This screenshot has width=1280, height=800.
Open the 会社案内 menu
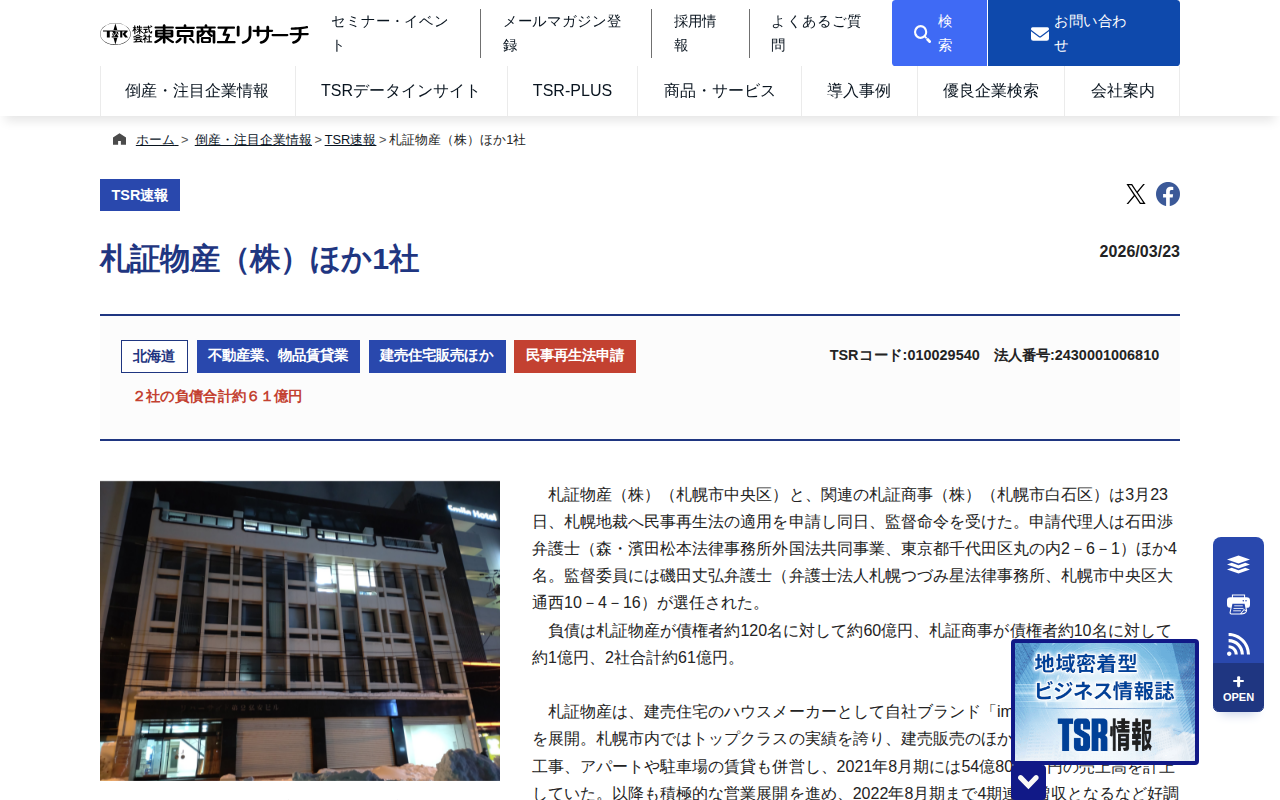coord(1123,91)
